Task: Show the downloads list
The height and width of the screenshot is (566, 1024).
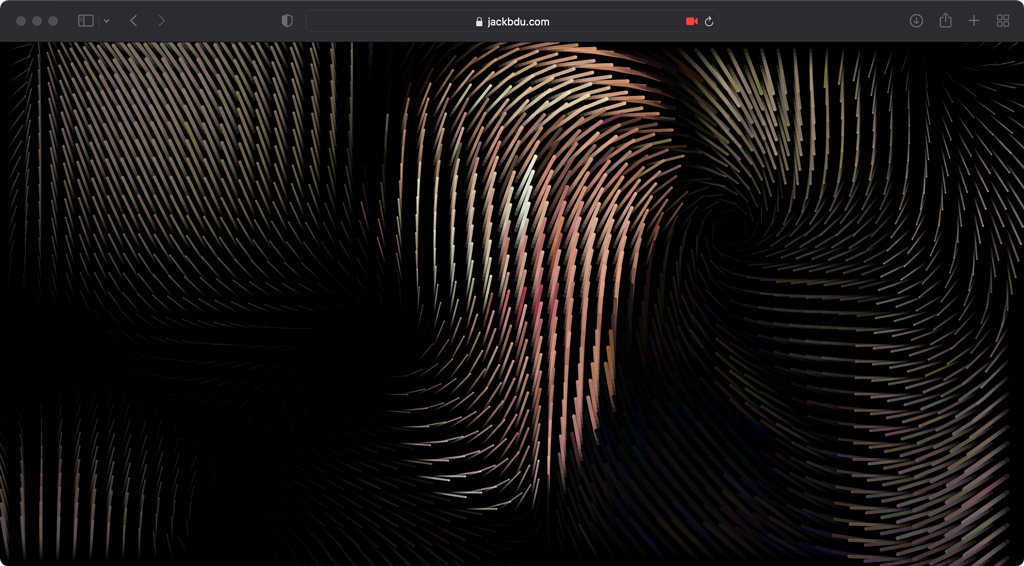Action: 916,21
